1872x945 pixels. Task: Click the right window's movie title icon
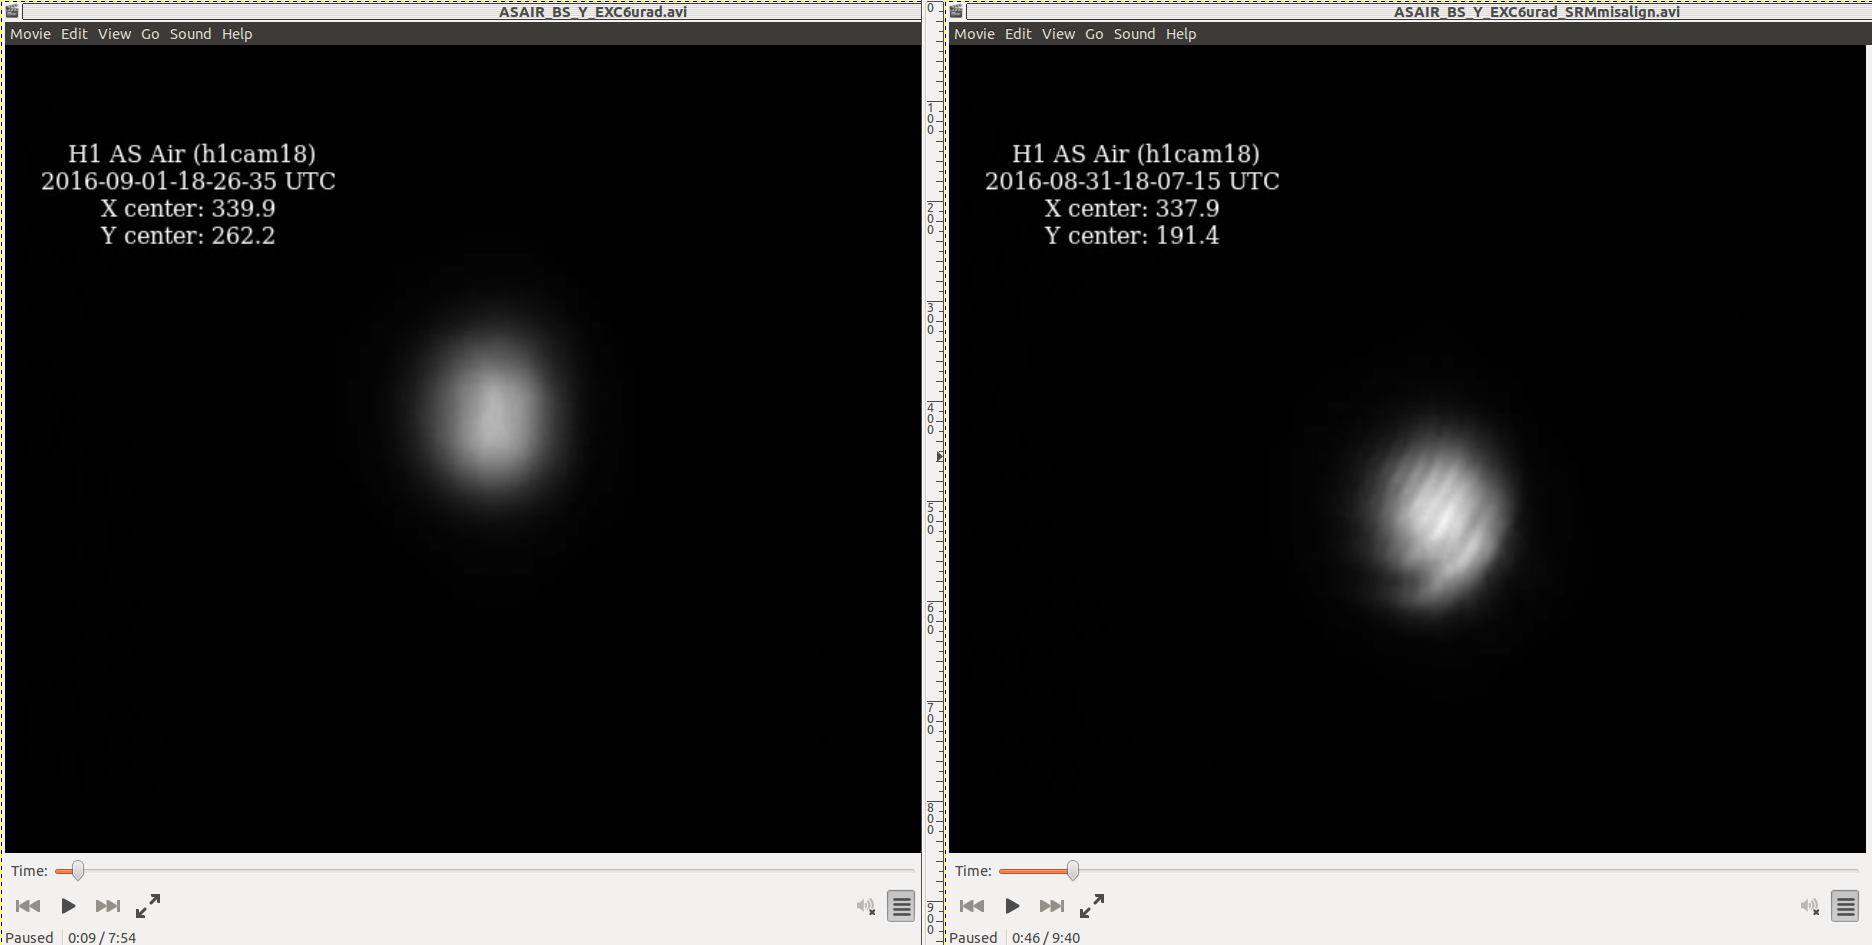956,11
